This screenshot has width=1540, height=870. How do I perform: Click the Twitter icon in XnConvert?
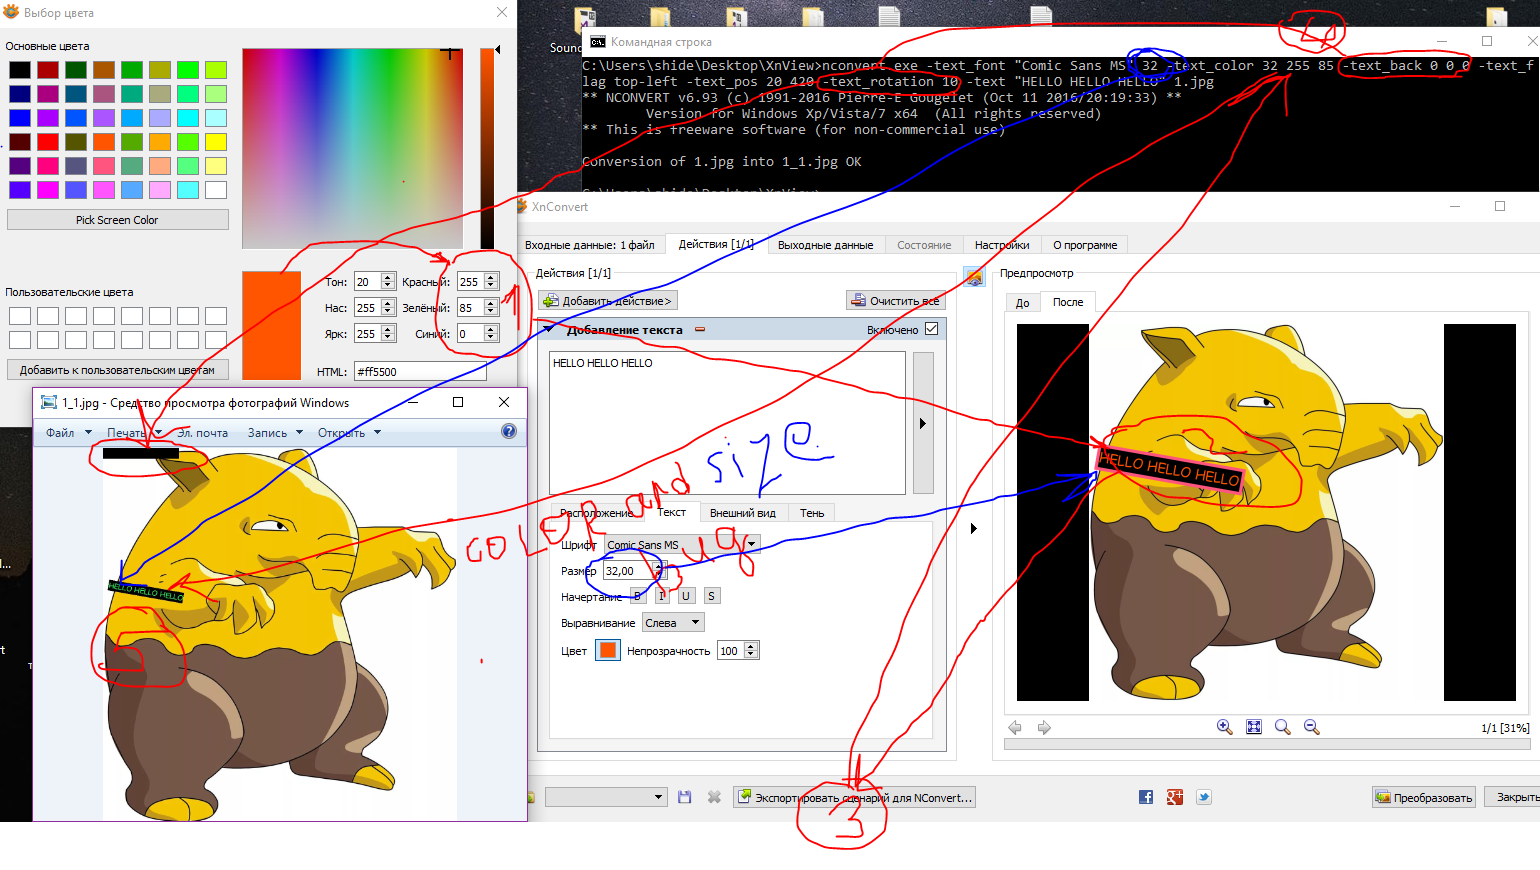pyautogui.click(x=1204, y=797)
